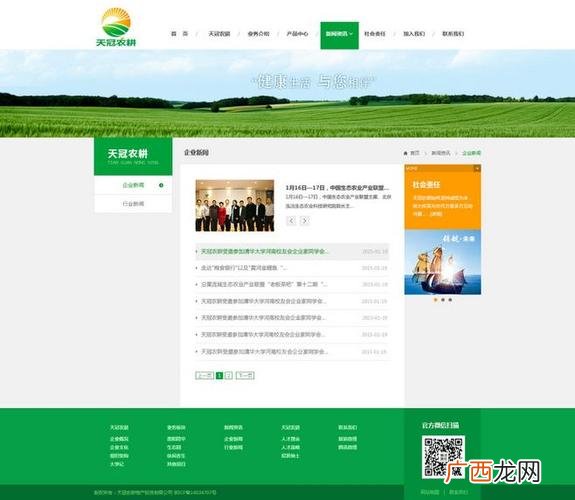Click the green arrow icon beside sidebar 企业新闻
This screenshot has width=575, height=500.
(161, 185)
